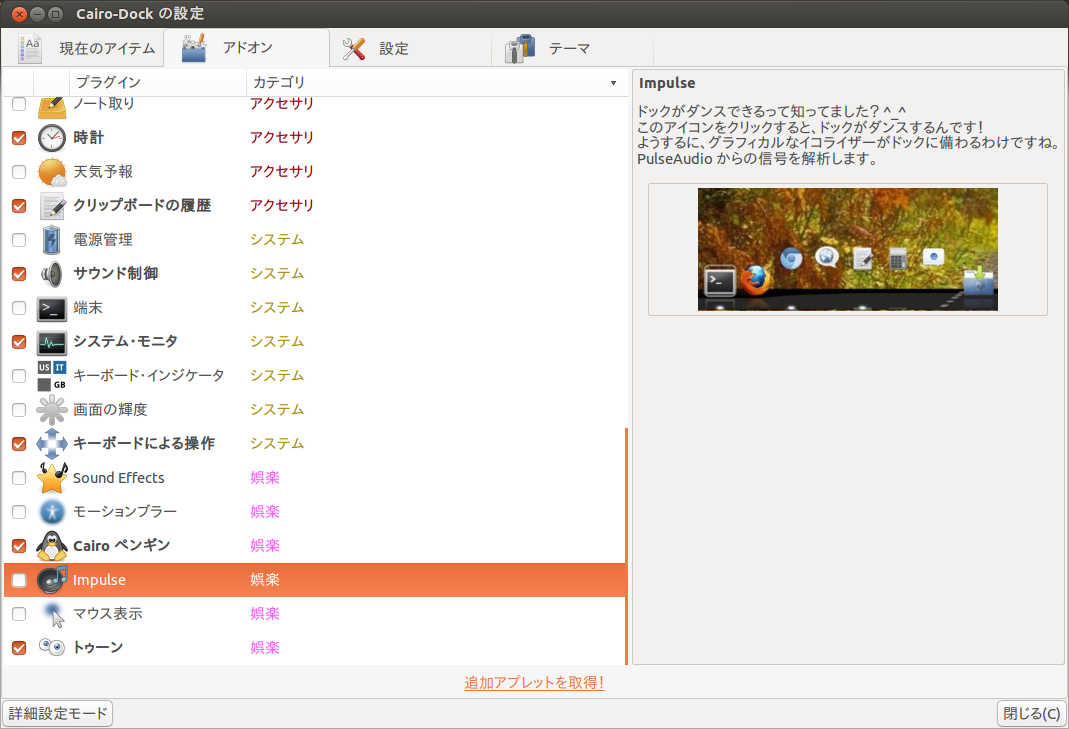
Task: Uncheck the system monitor (システム・モニタ) checkbox
Action: click(x=19, y=342)
